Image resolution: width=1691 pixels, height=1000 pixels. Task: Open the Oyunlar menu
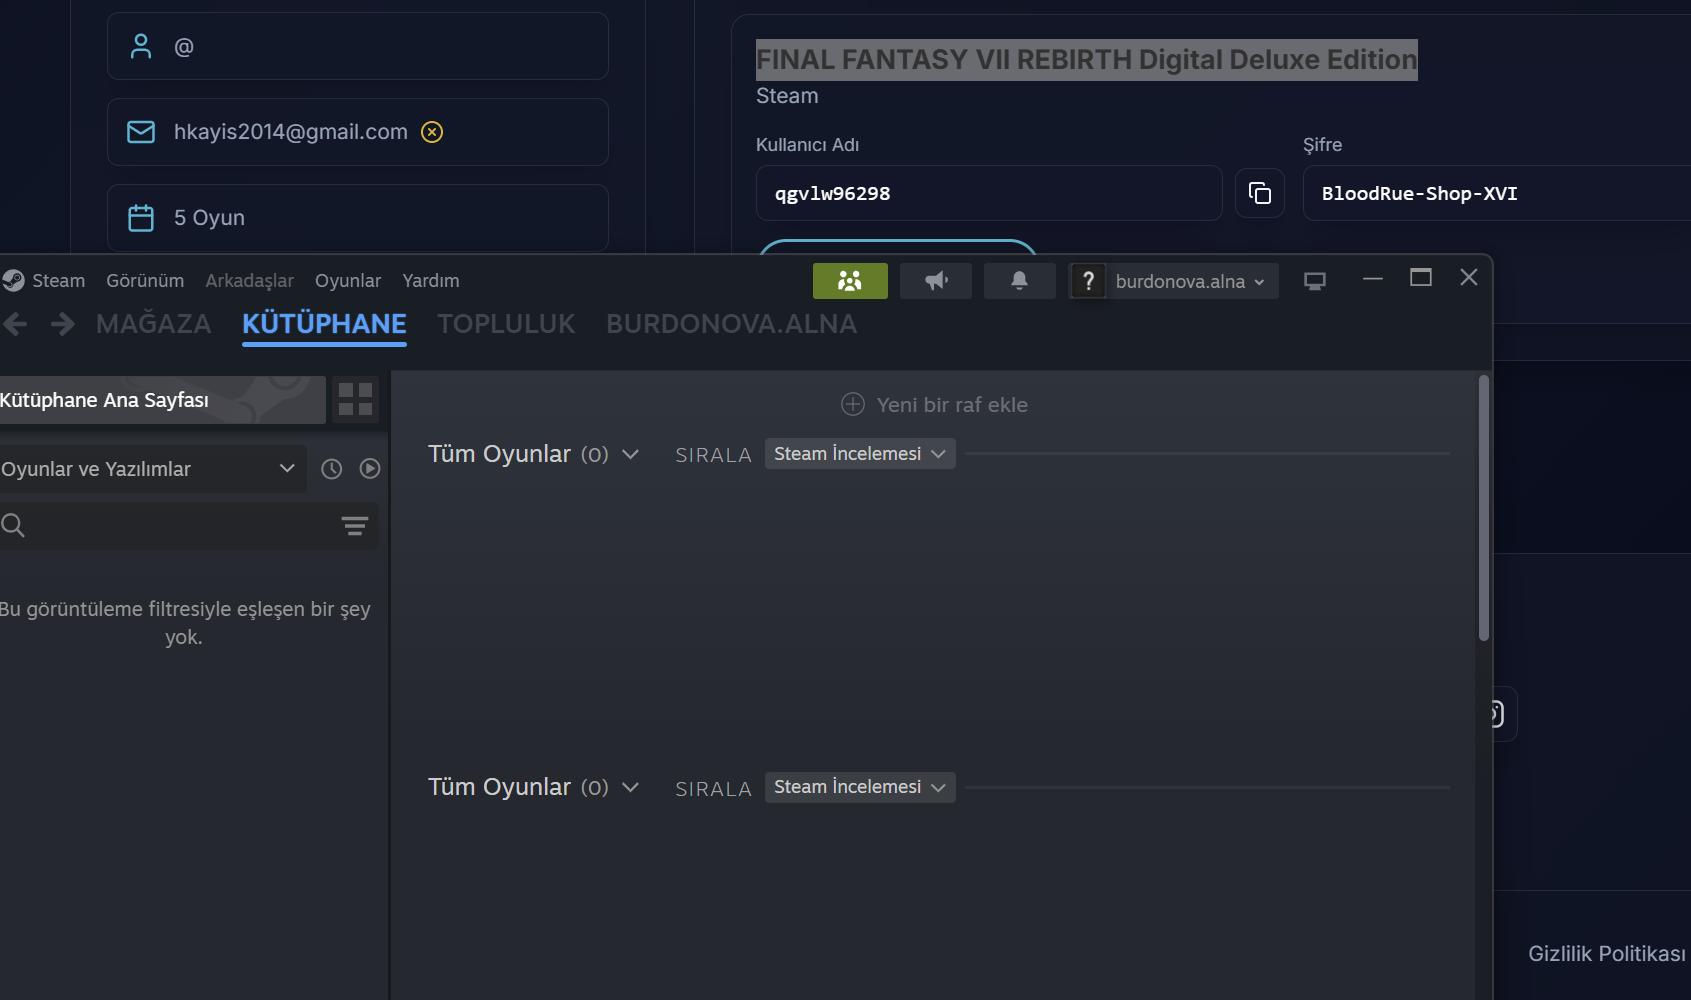pyautogui.click(x=348, y=281)
